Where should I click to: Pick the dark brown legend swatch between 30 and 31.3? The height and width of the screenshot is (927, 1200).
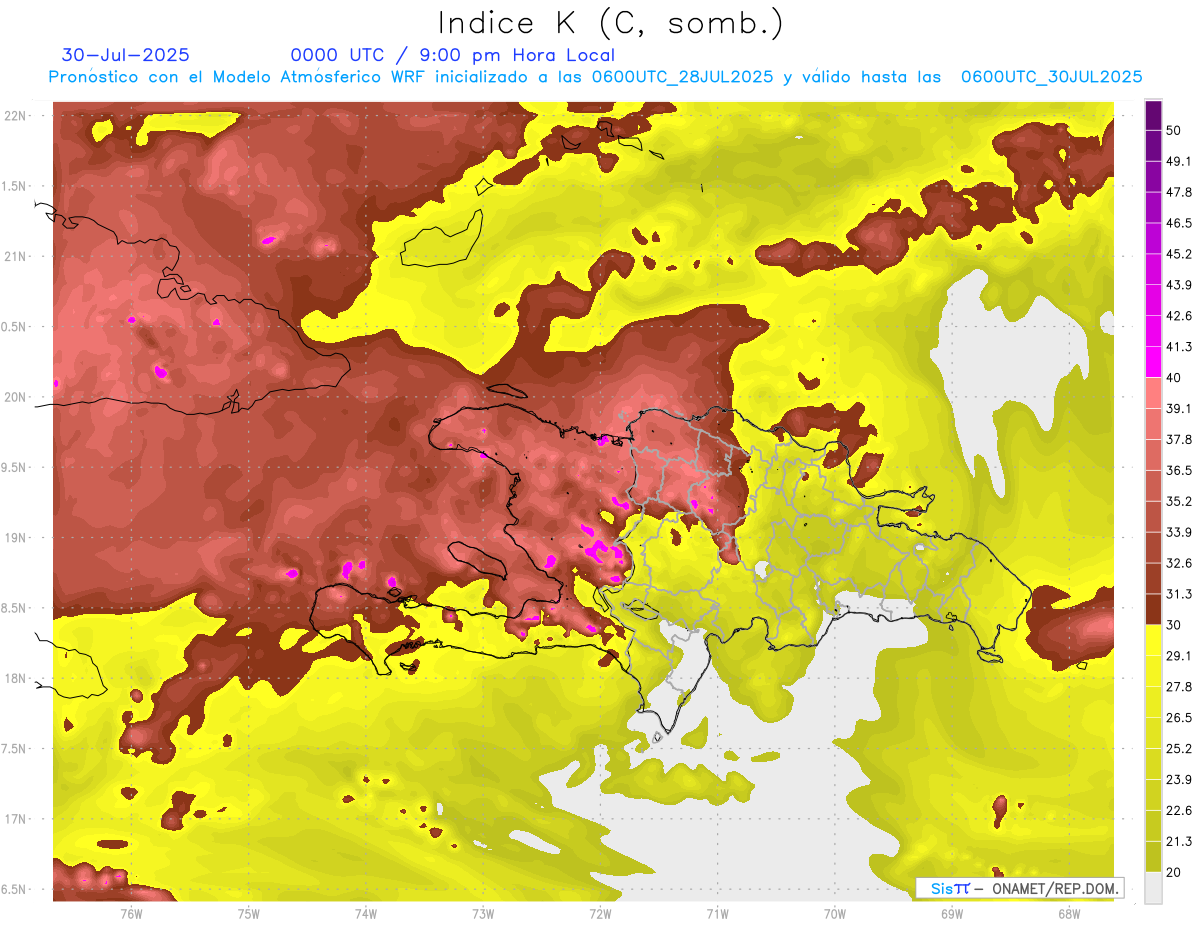coord(1153,609)
